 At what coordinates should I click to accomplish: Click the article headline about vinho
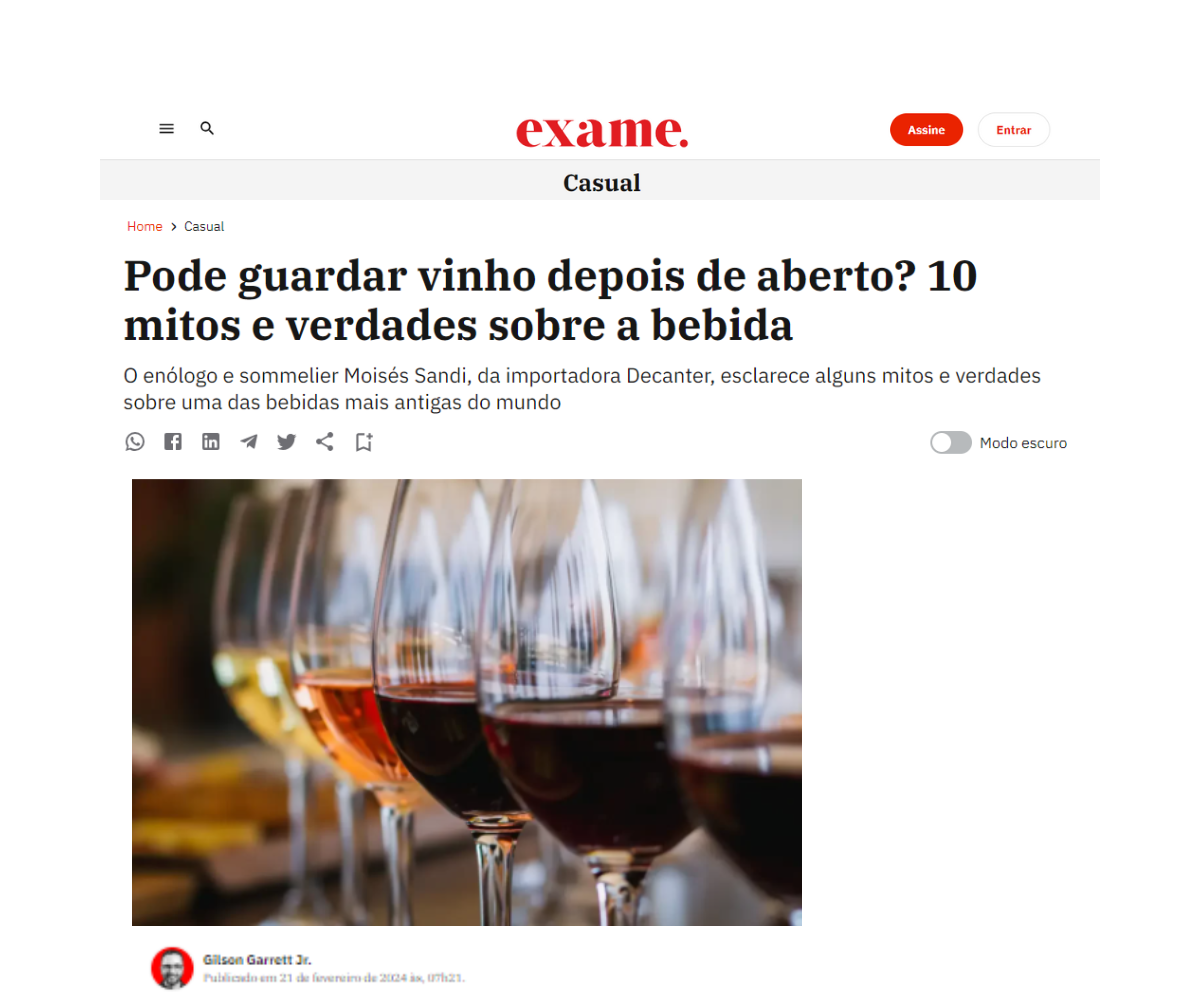click(550, 300)
